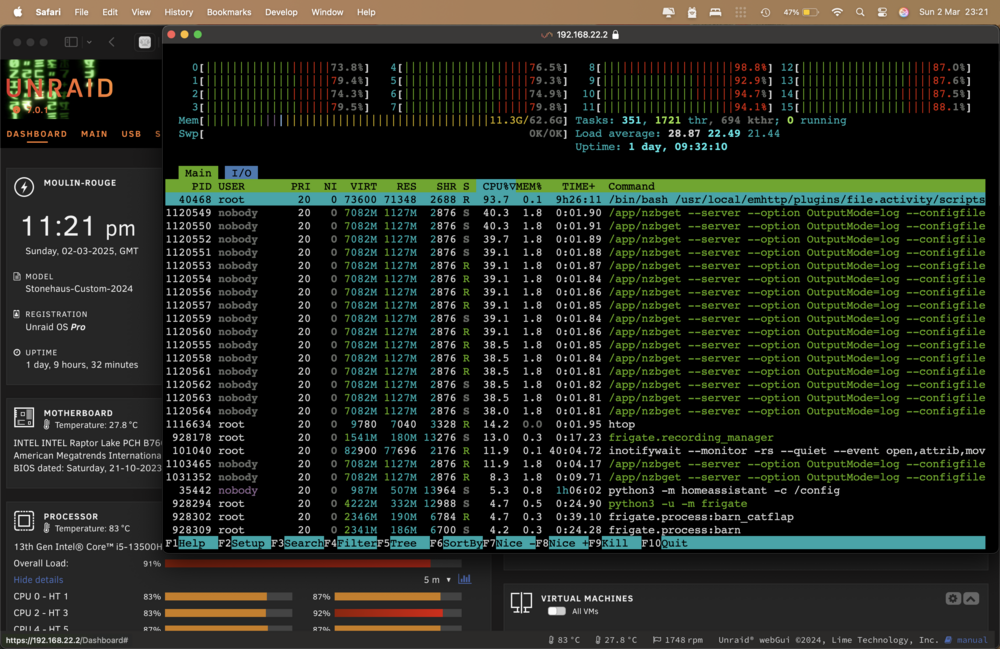
Task: Sort by the PID column header
Action: coord(202,186)
